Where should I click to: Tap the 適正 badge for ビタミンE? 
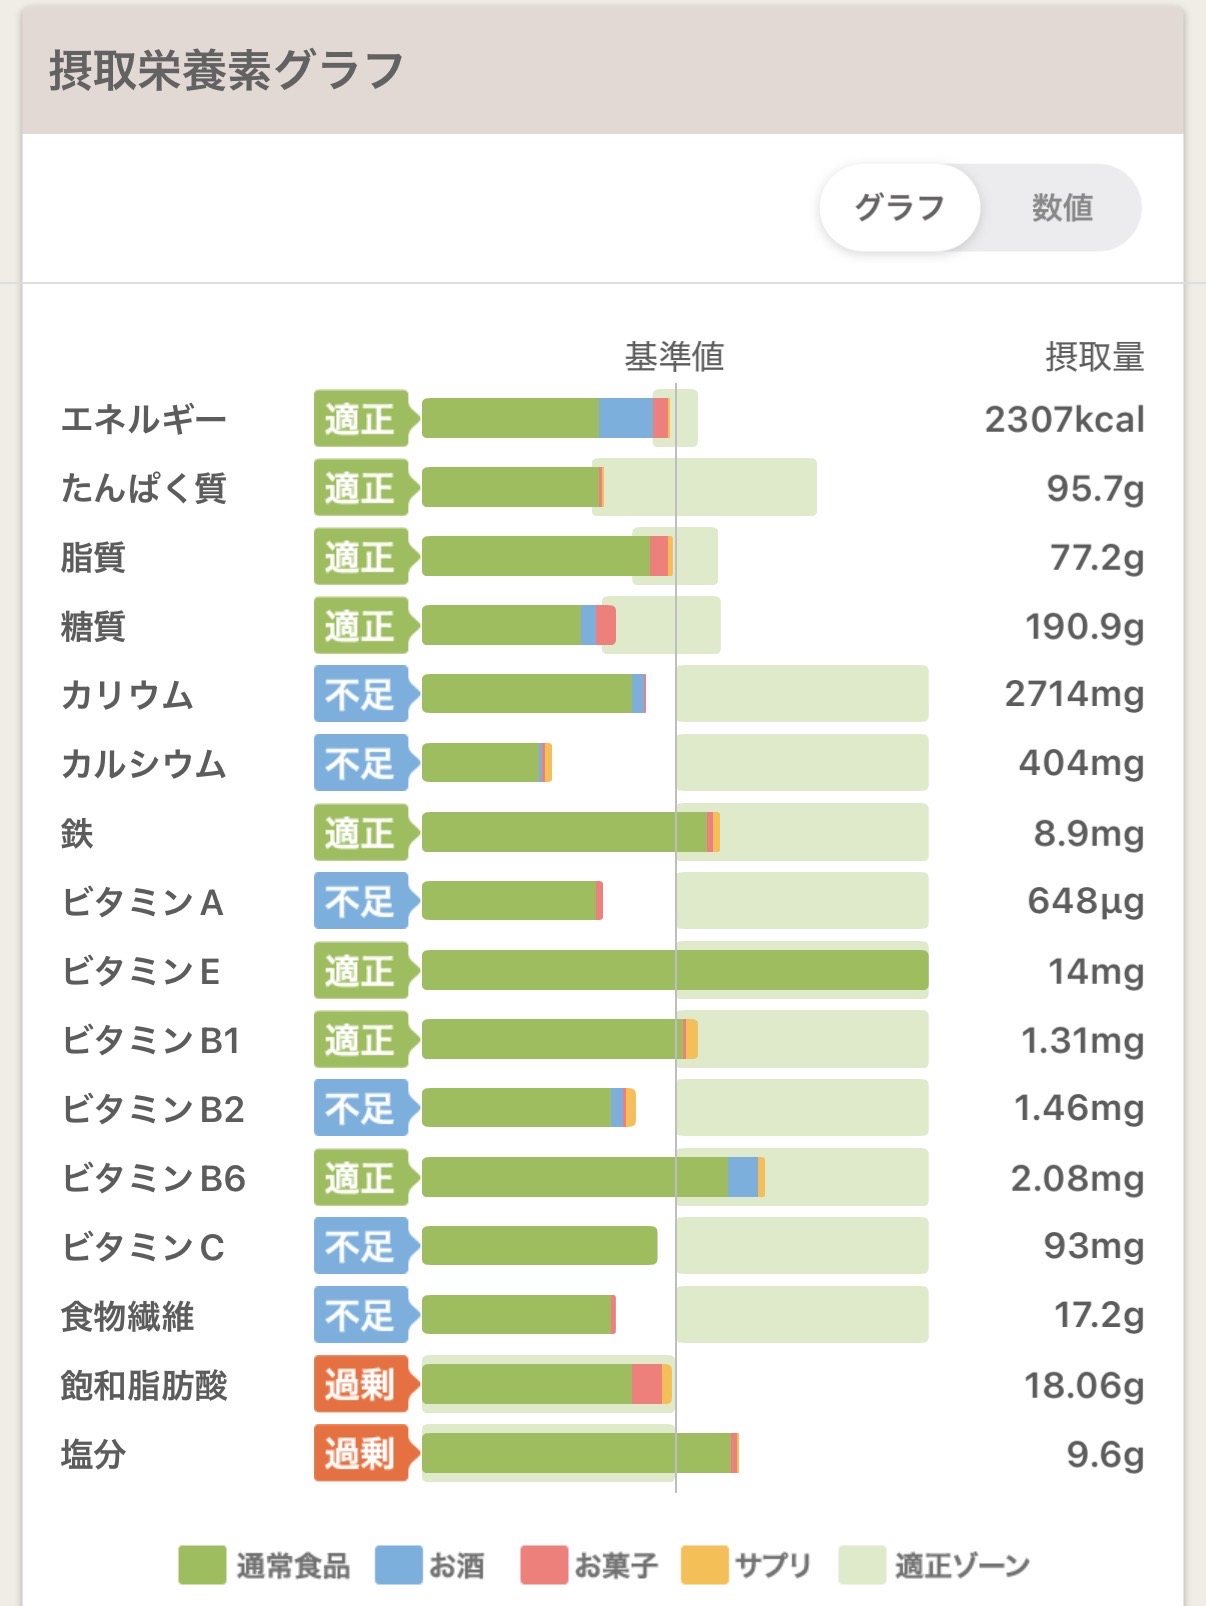click(362, 970)
